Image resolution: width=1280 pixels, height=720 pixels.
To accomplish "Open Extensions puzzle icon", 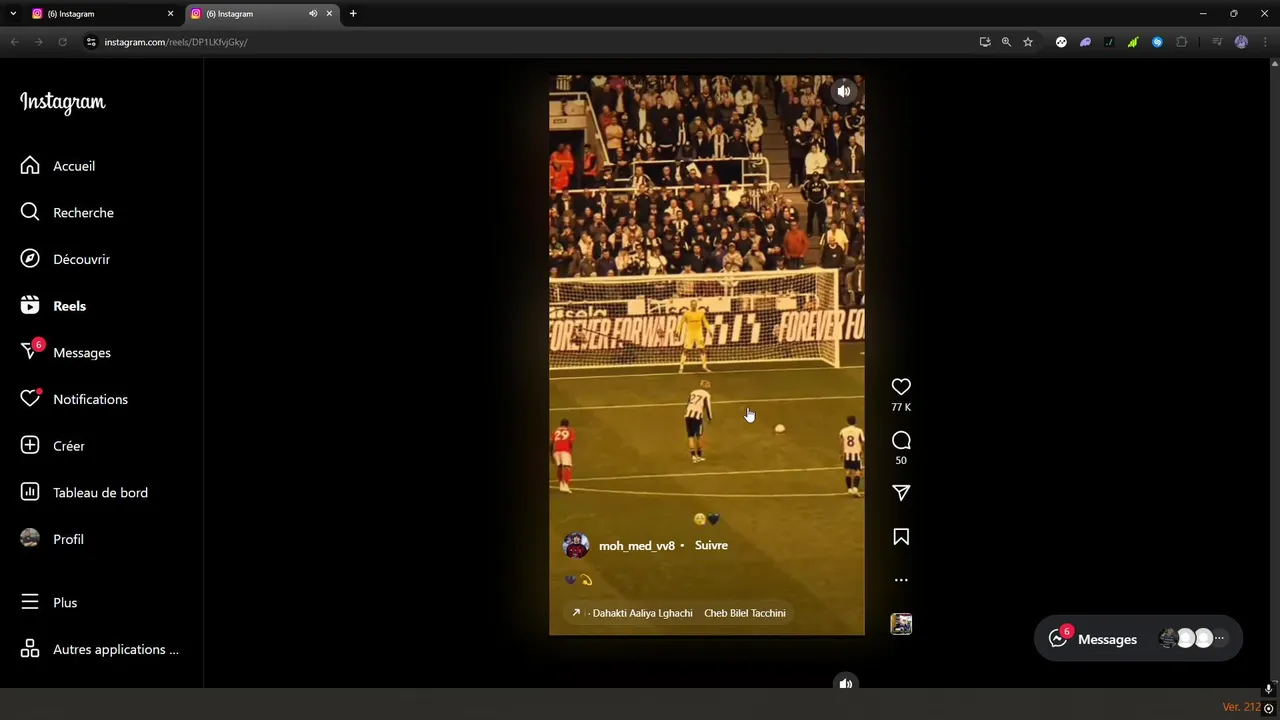I will 1182,42.
